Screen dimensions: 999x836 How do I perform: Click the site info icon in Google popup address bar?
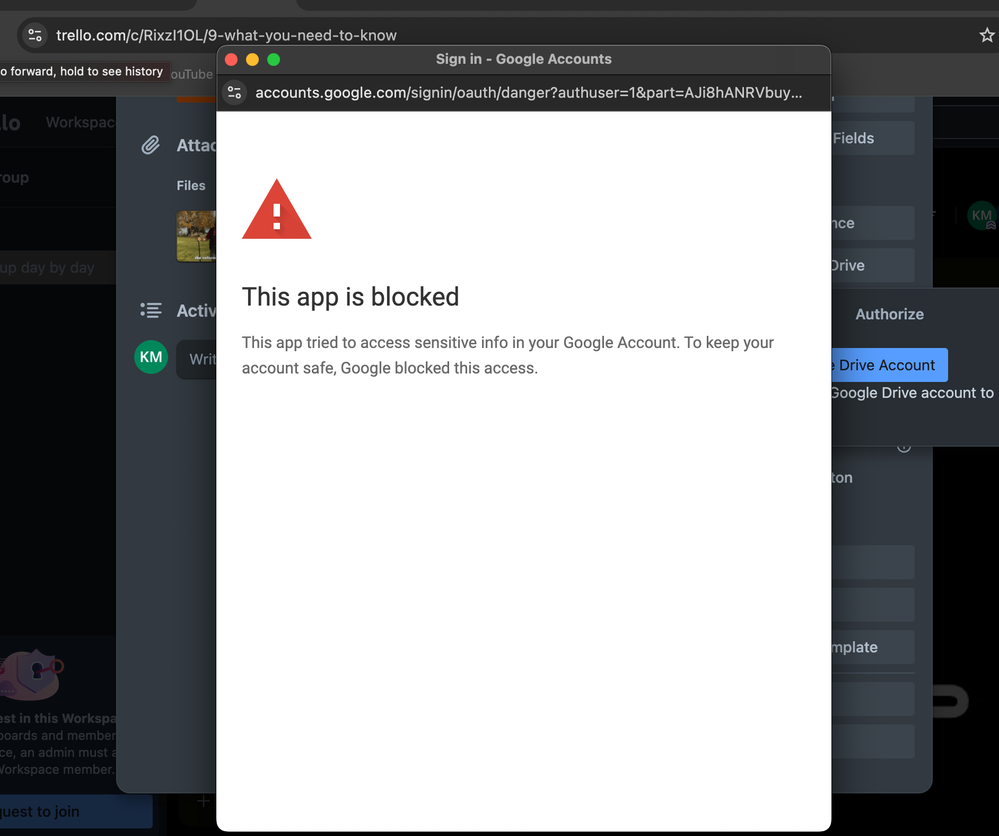pos(234,92)
